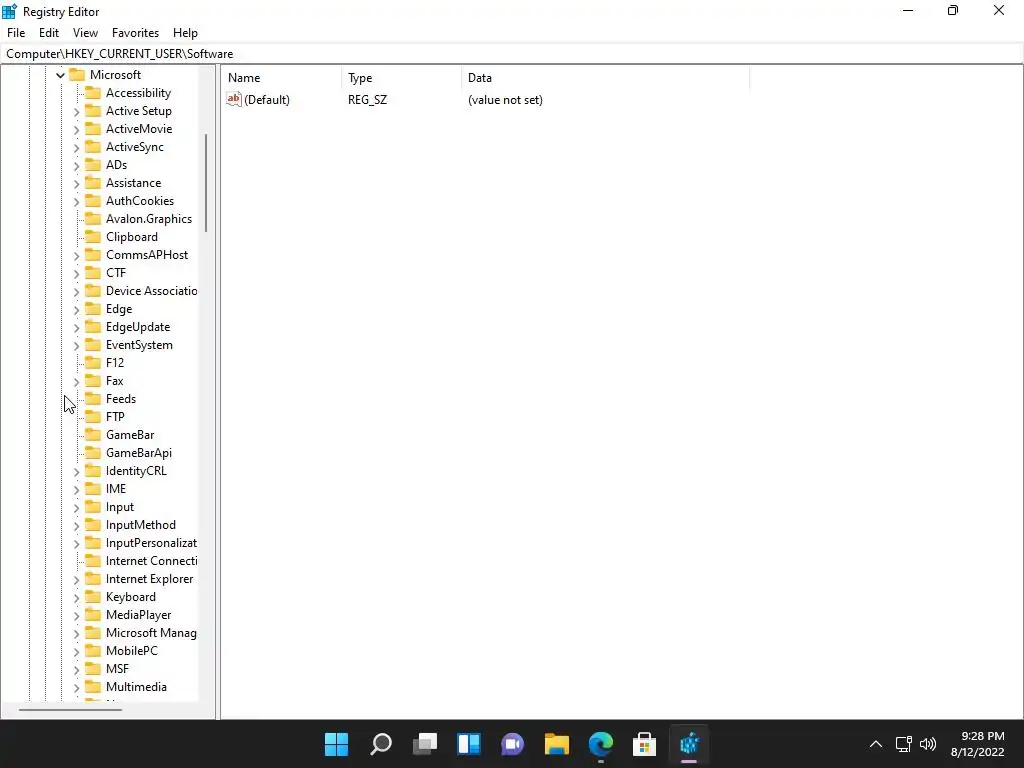
Task: Expand the IdentityCRL key
Action: pyautogui.click(x=76, y=471)
